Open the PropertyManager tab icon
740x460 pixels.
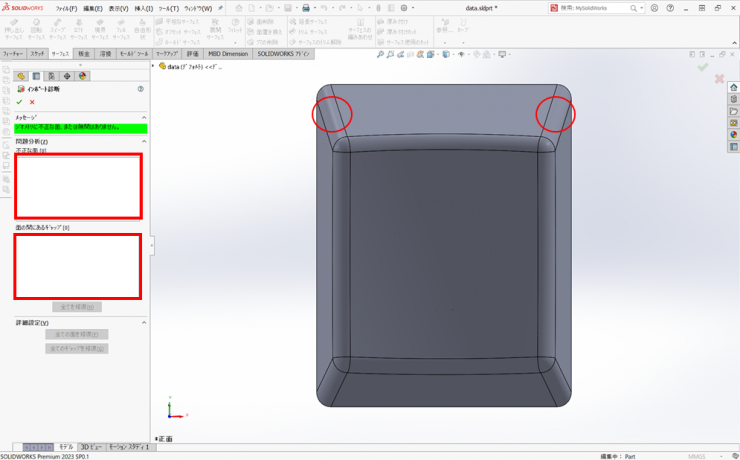tap(36, 76)
